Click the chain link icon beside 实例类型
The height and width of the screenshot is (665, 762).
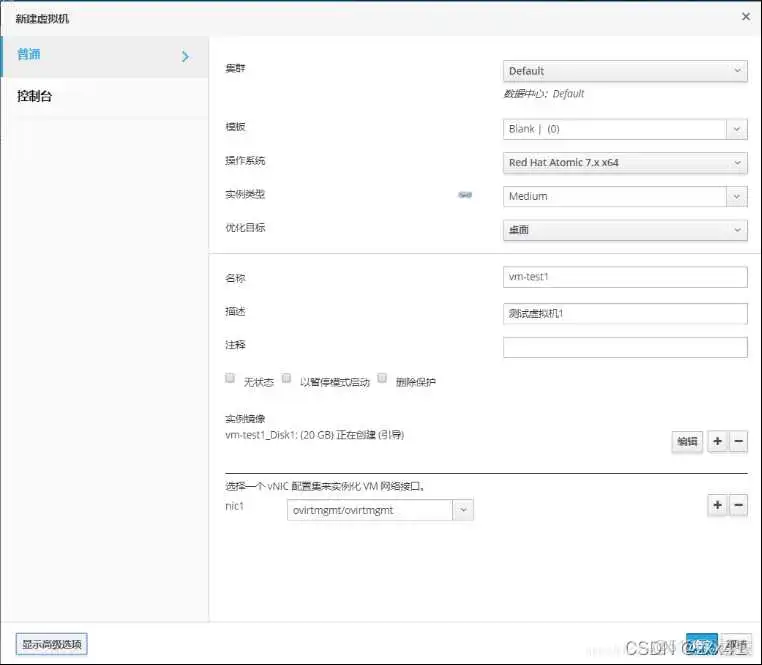[x=465, y=195]
